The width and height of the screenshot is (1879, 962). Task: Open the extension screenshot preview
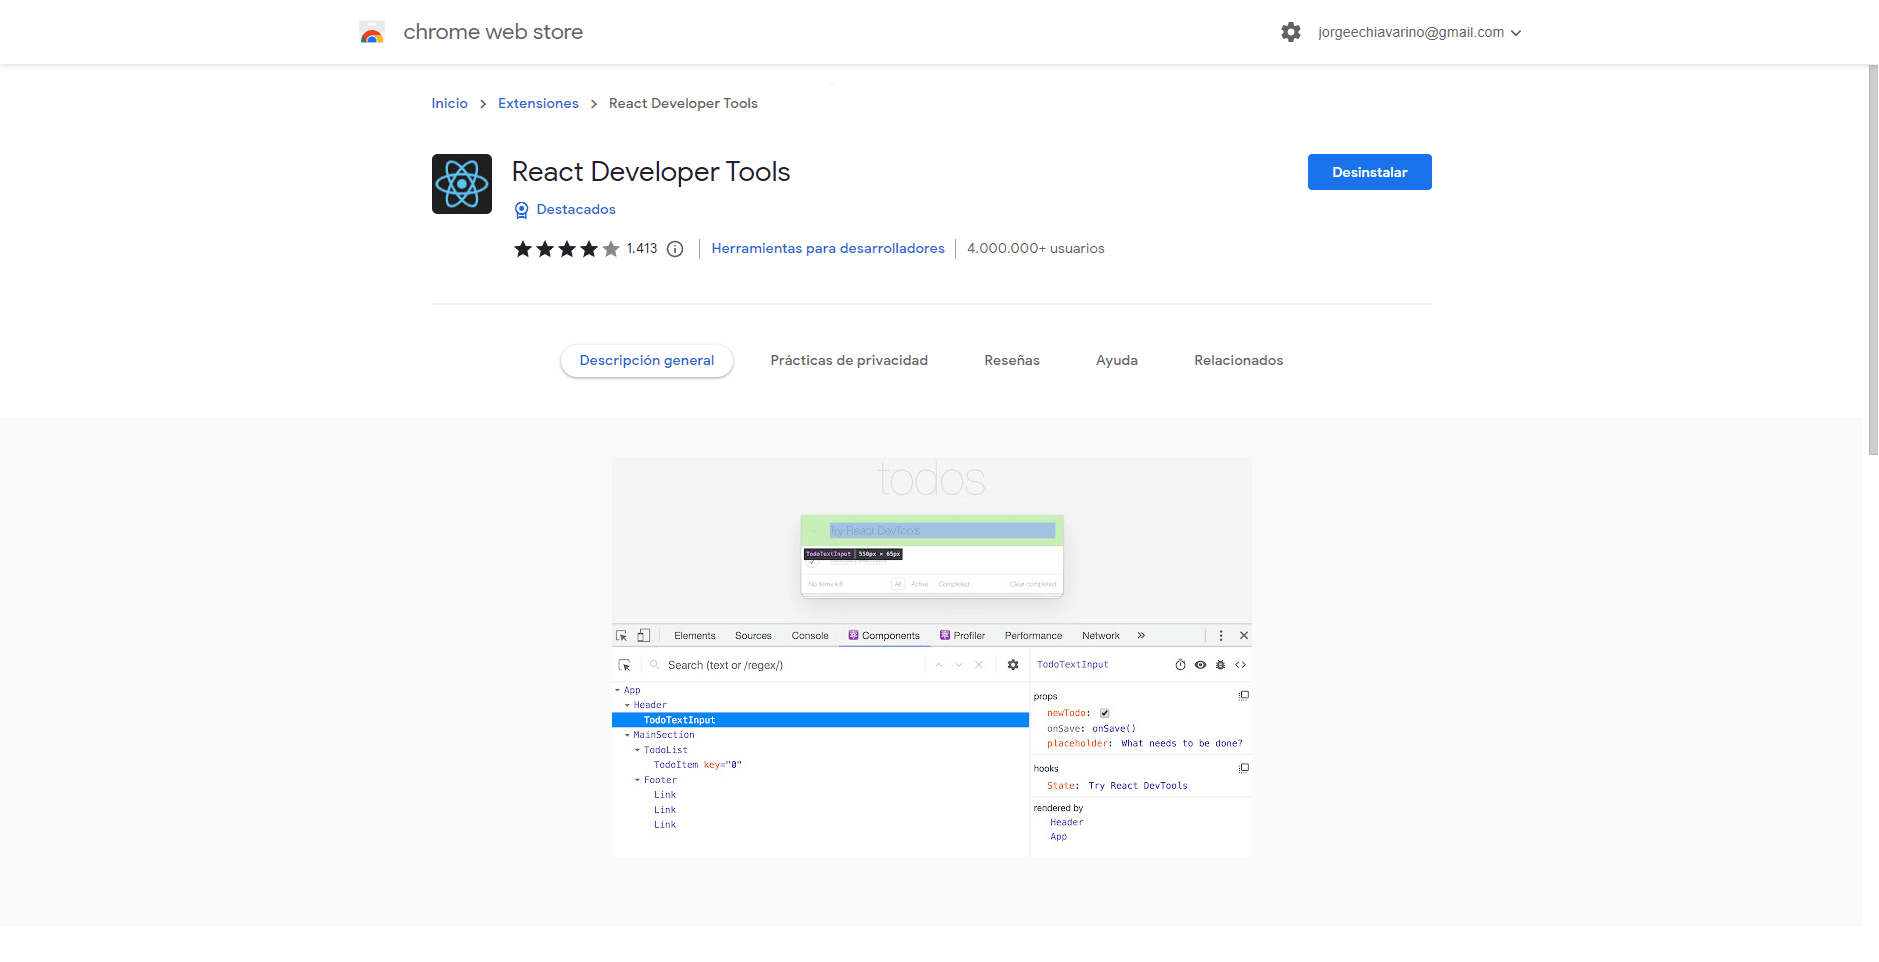pyautogui.click(x=932, y=657)
